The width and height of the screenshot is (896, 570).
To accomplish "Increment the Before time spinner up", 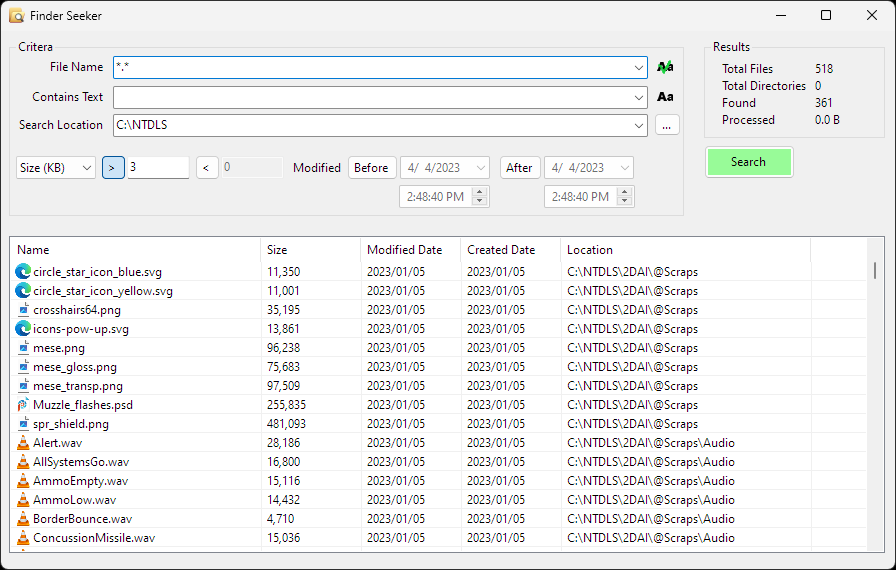I will 480,192.
